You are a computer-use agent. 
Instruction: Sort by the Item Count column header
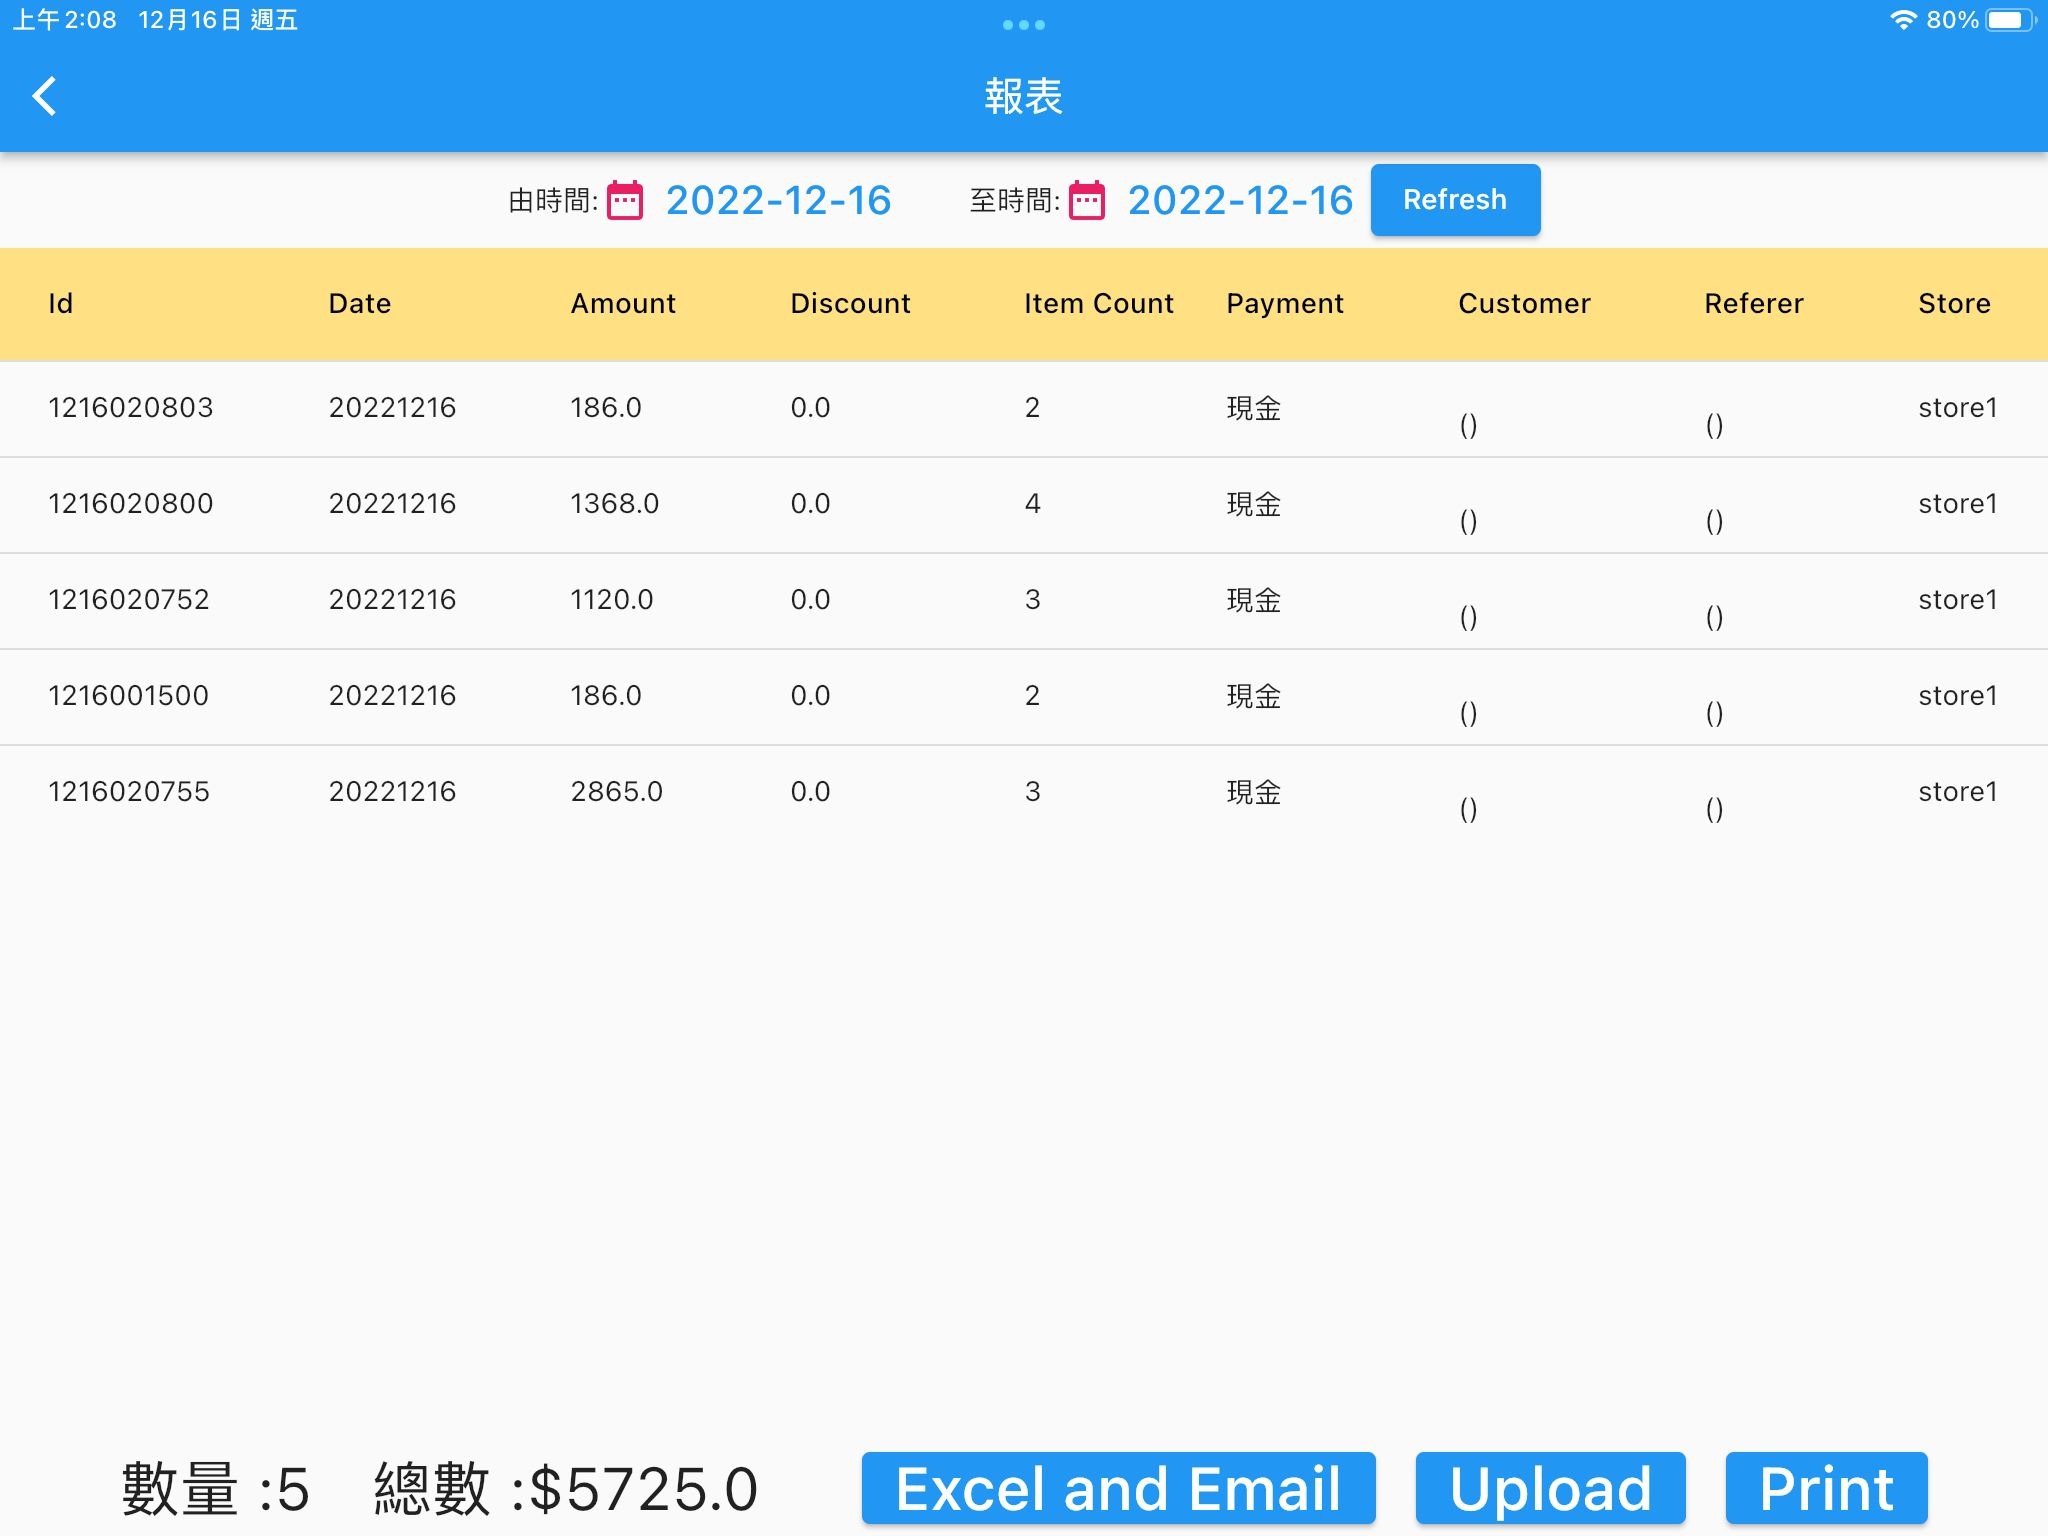tap(1099, 304)
